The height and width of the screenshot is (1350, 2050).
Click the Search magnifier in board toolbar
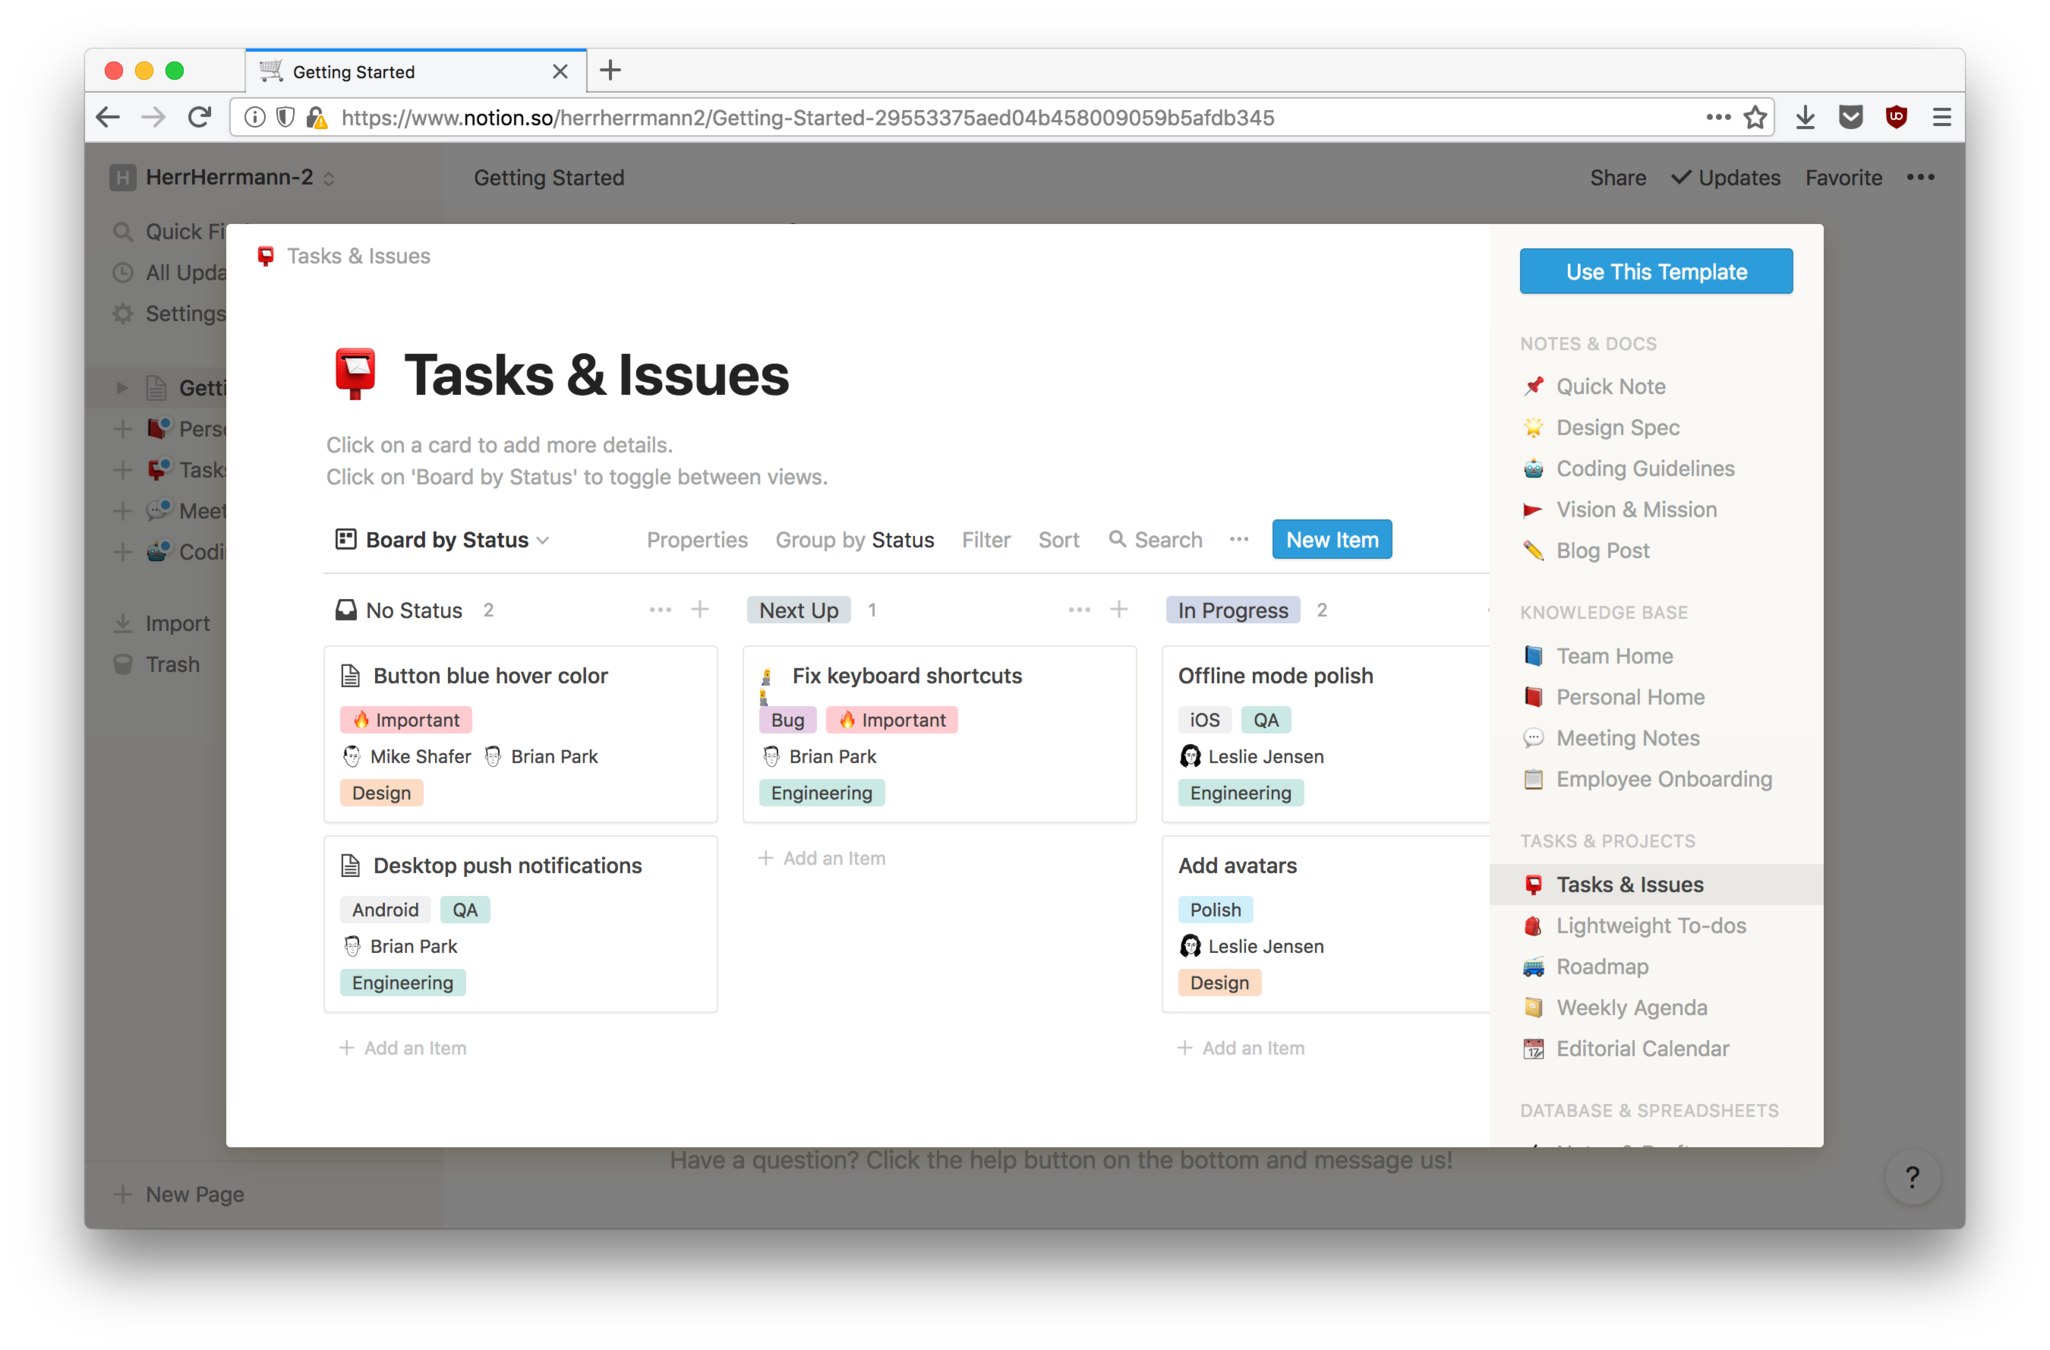(1117, 539)
